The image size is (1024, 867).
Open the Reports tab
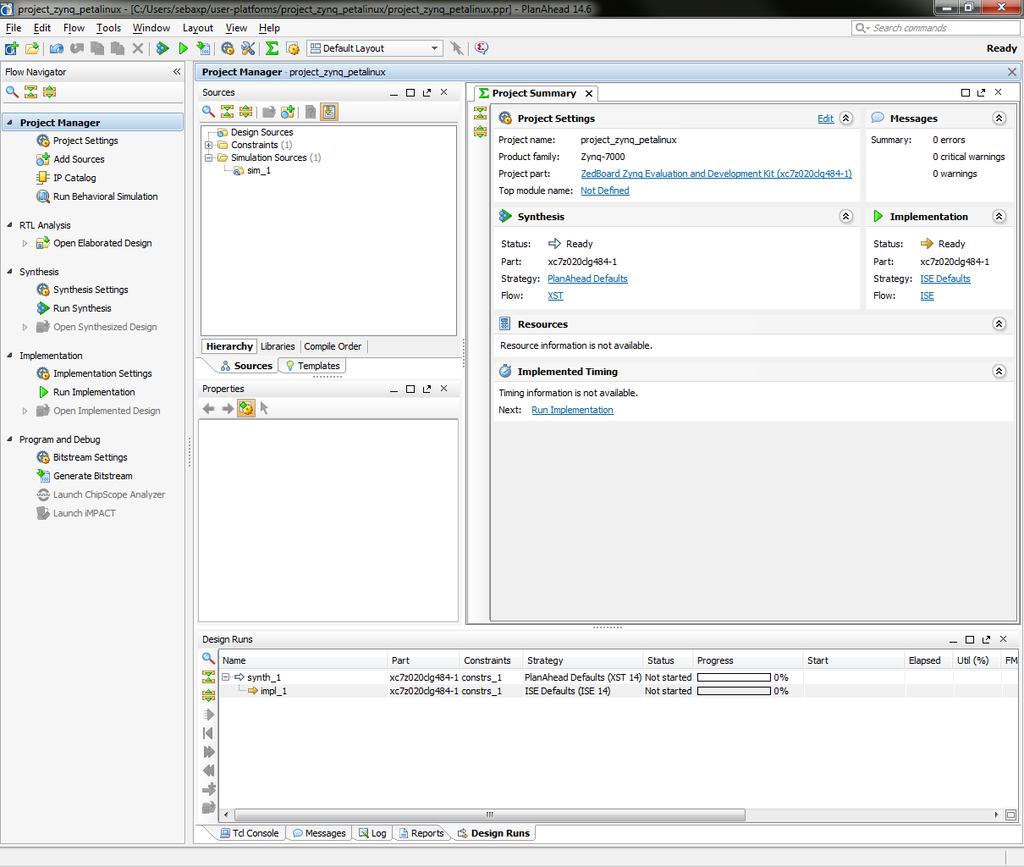coord(421,833)
